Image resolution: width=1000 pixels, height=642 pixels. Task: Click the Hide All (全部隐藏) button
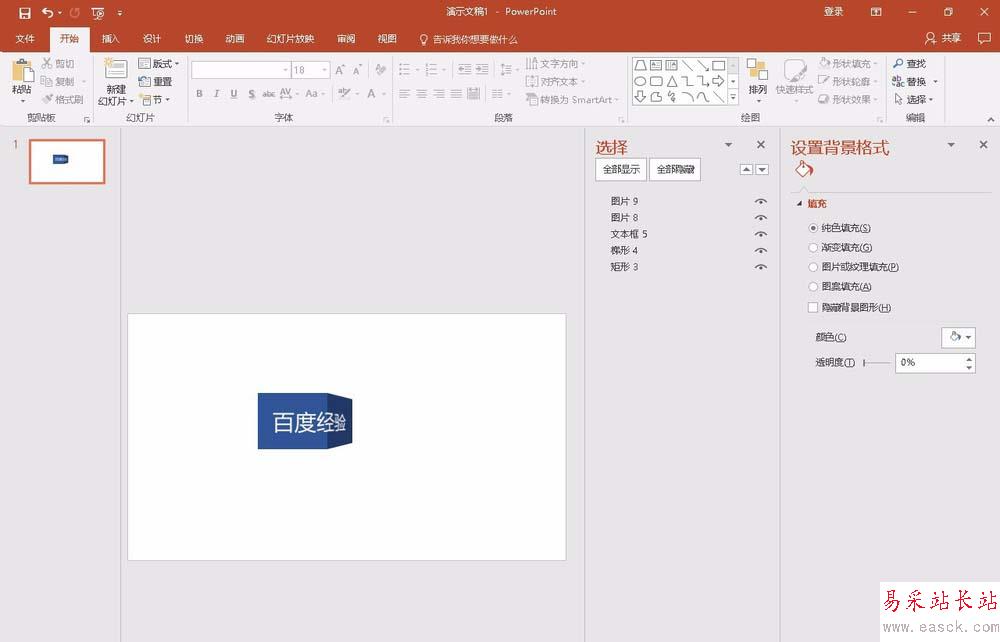point(675,170)
